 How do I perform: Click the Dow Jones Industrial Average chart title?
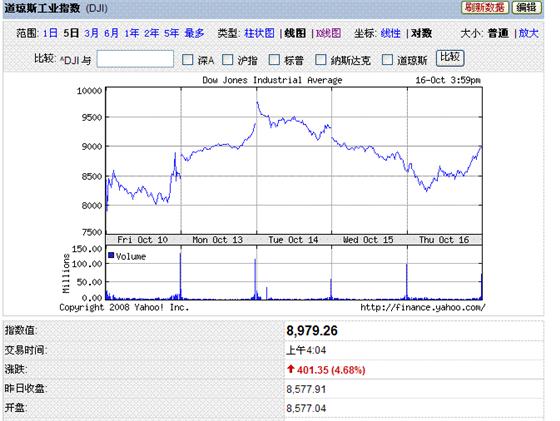[272, 80]
